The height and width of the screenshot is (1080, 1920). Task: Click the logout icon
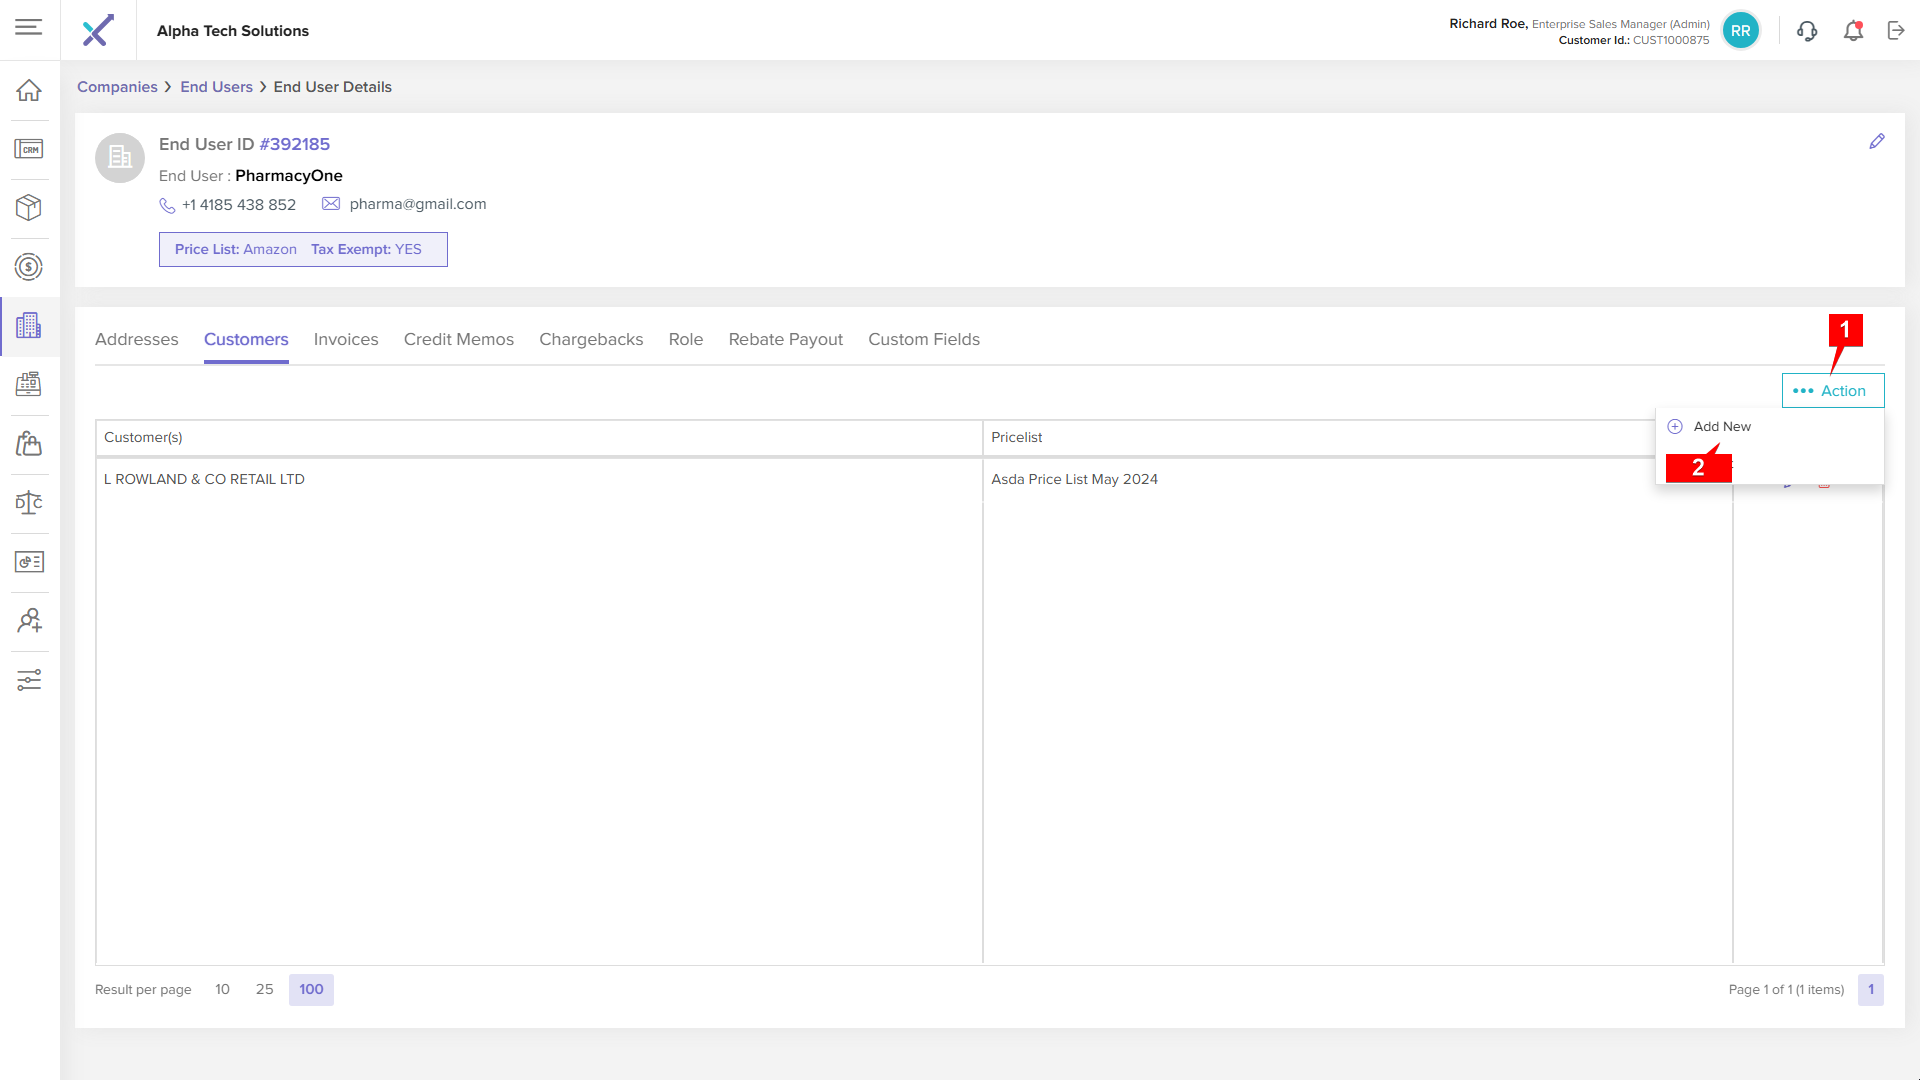[1896, 31]
